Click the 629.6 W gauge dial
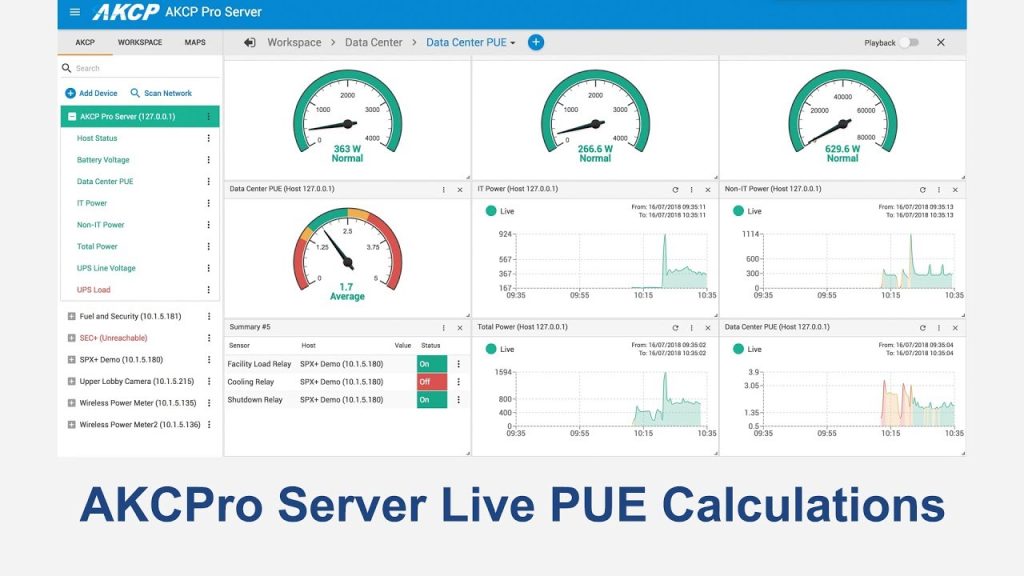This screenshot has width=1024, height=576. [842, 114]
